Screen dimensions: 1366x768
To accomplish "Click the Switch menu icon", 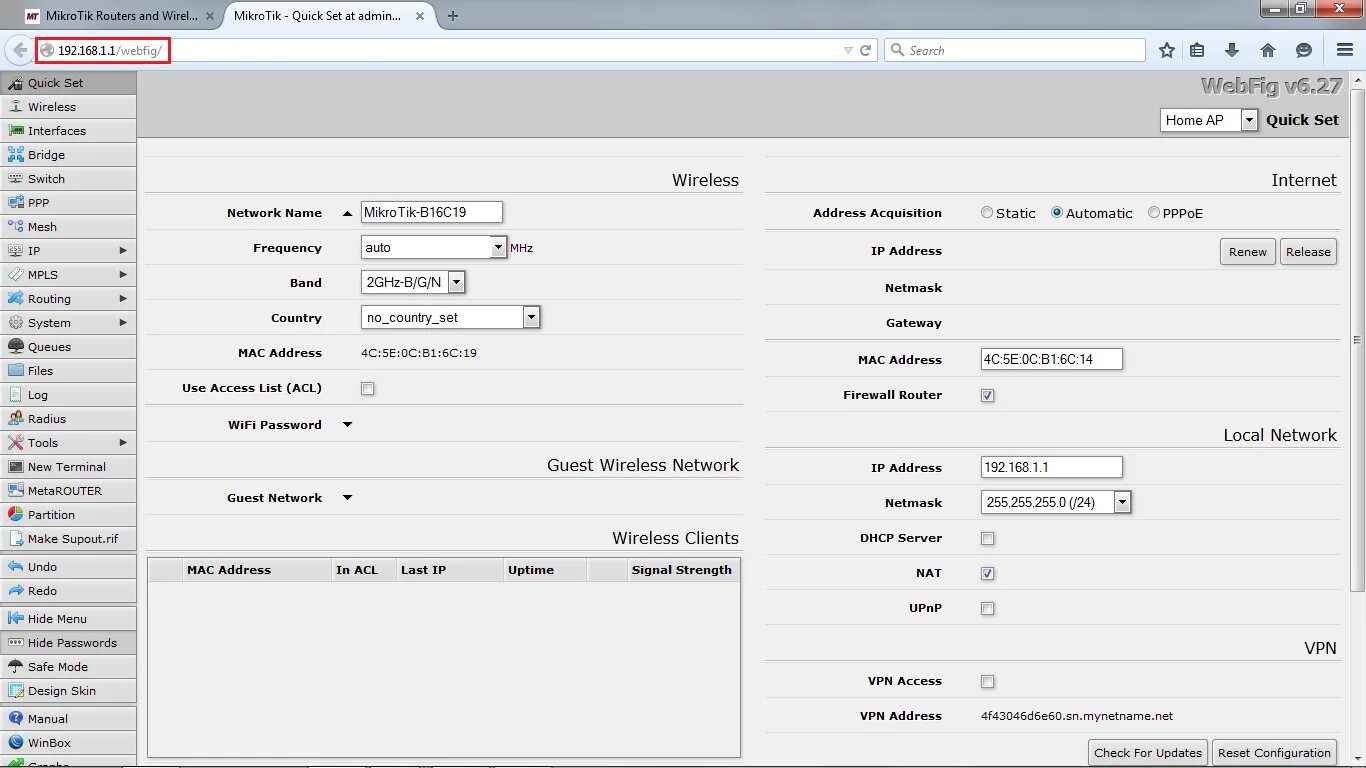I will click(15, 179).
